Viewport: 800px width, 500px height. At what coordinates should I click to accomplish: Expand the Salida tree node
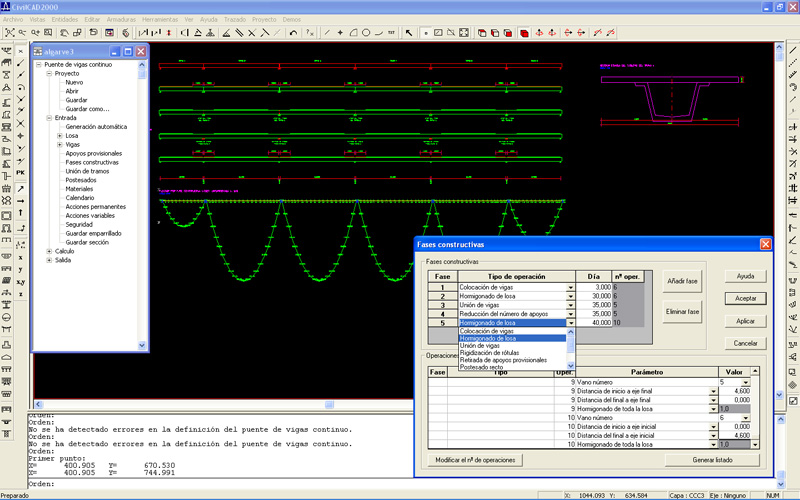pyautogui.click(x=49, y=260)
